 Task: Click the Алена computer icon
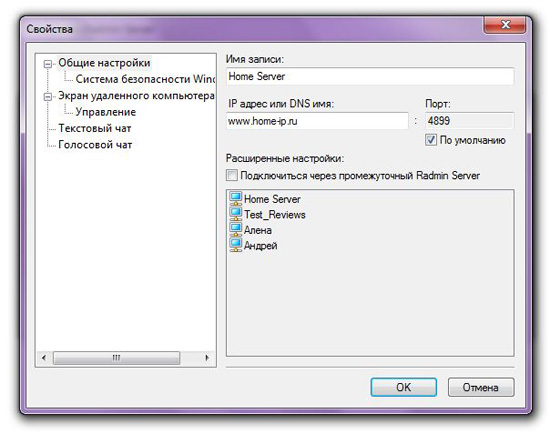[x=235, y=229]
